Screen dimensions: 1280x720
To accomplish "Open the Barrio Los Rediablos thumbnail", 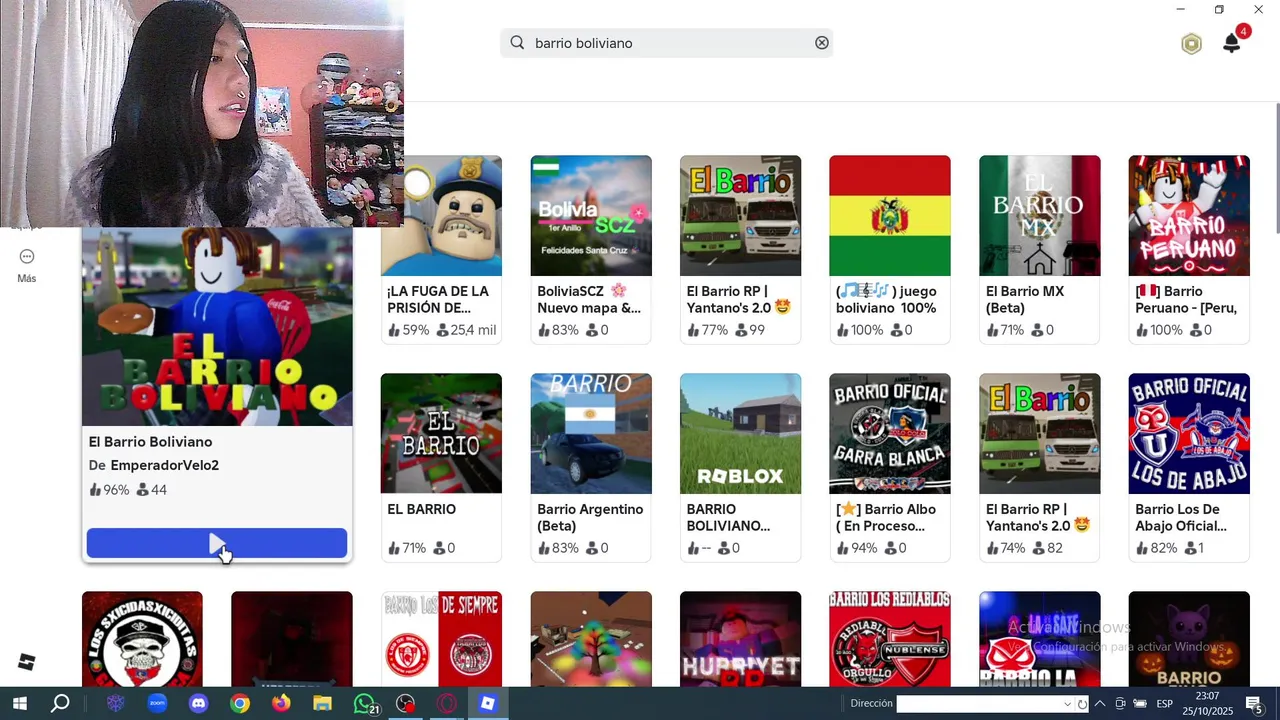I will (890, 639).
